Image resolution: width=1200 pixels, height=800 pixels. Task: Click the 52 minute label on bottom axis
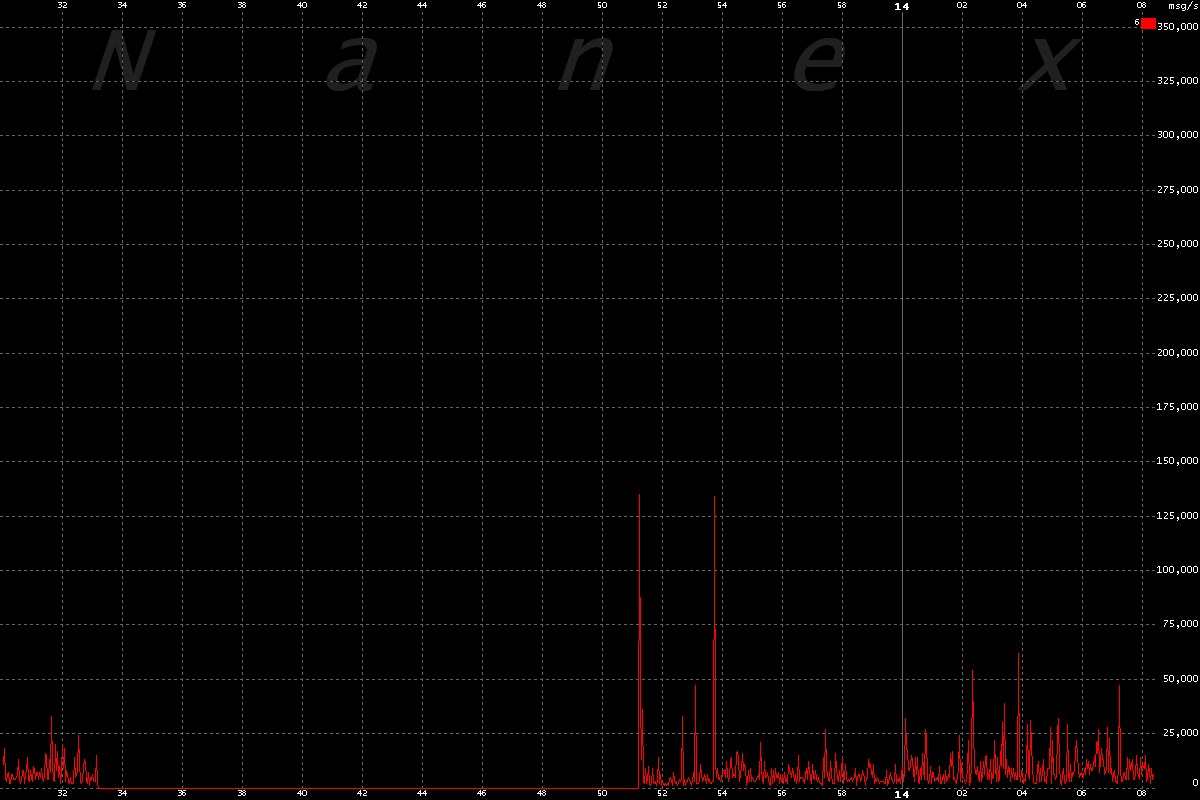[x=662, y=794]
